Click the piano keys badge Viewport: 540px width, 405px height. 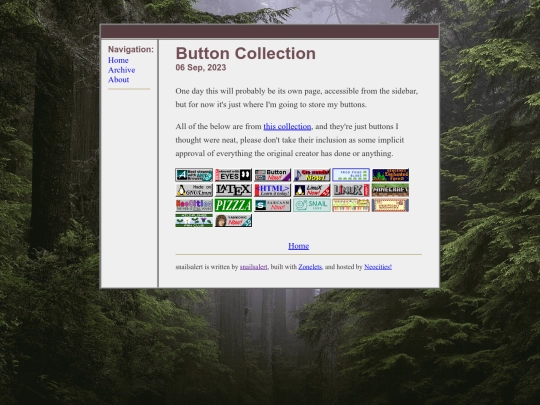[351, 205]
